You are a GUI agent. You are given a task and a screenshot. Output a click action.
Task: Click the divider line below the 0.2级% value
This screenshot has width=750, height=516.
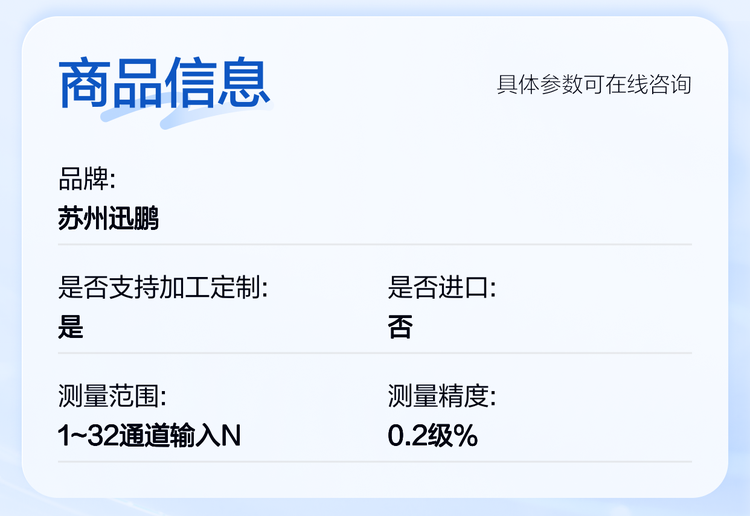(540, 461)
